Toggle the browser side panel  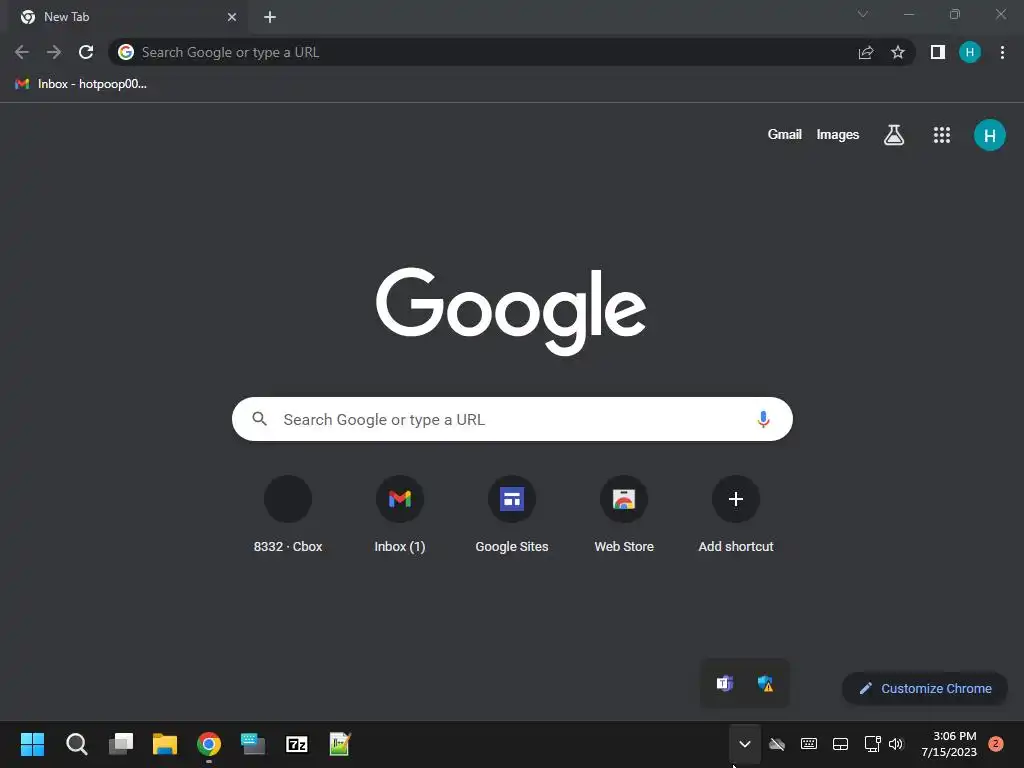[x=938, y=52]
